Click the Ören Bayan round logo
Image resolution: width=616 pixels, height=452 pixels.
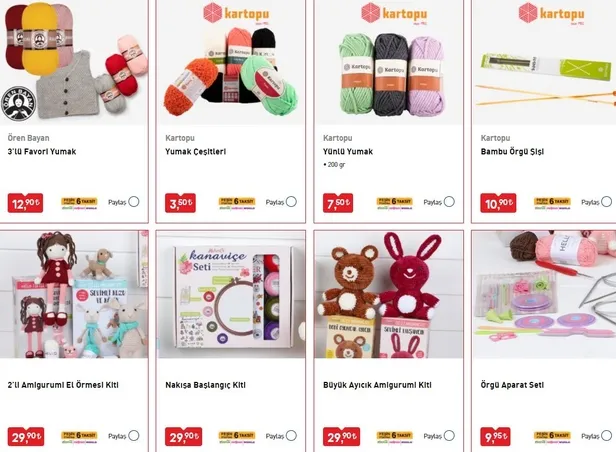(x=18, y=103)
